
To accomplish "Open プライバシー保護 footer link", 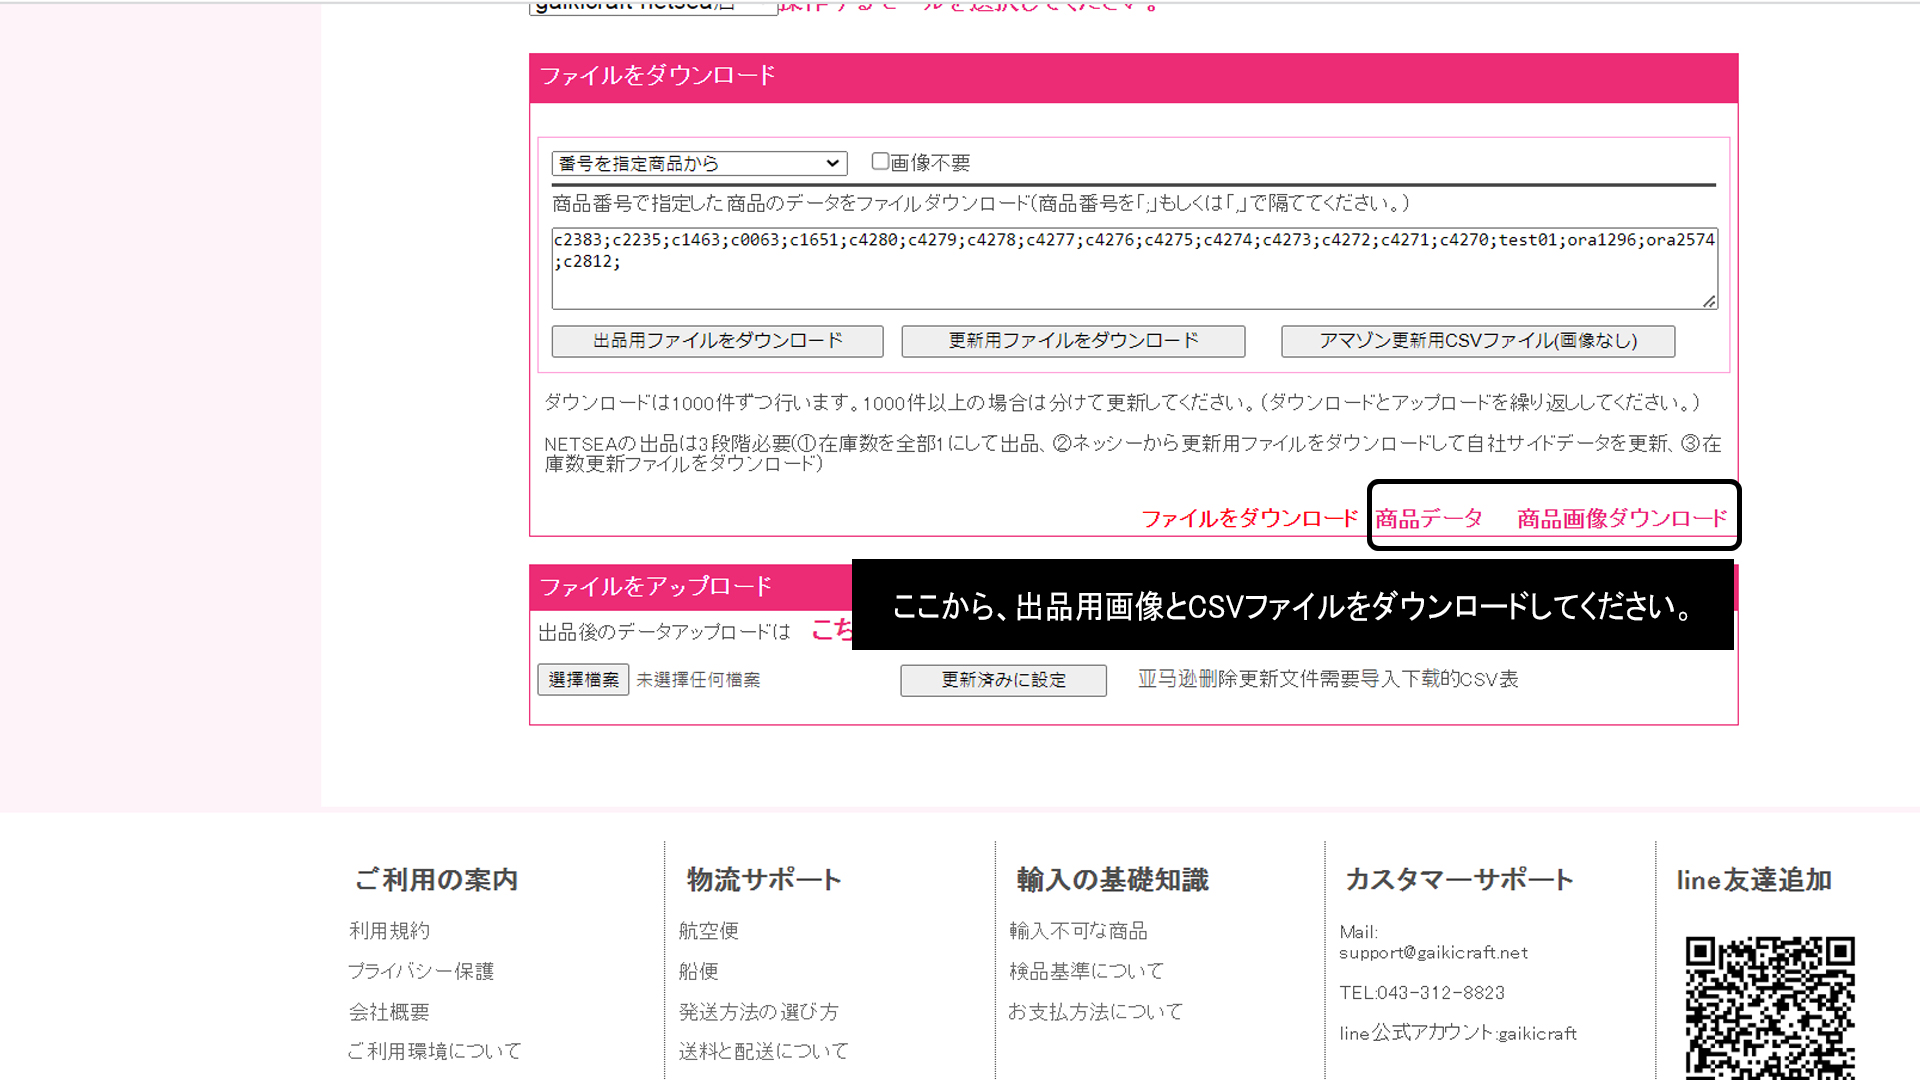I will (420, 971).
